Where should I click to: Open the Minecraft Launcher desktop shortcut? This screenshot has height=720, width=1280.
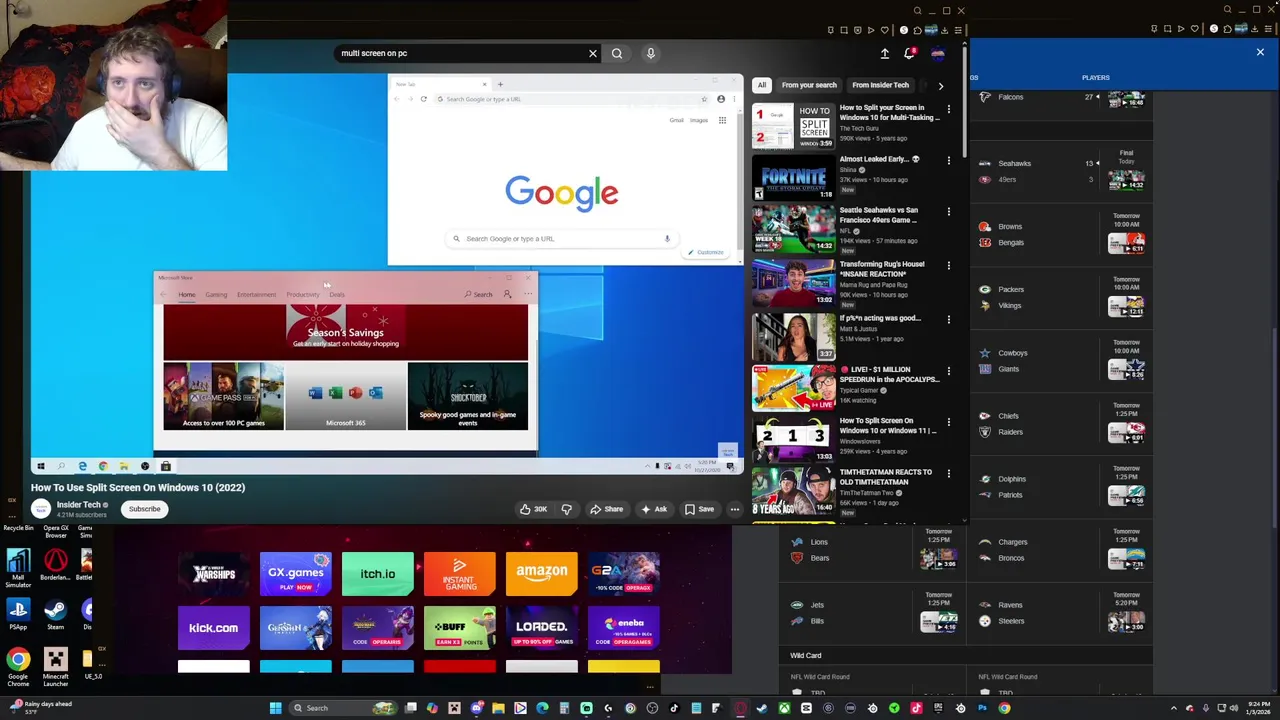(x=55, y=667)
